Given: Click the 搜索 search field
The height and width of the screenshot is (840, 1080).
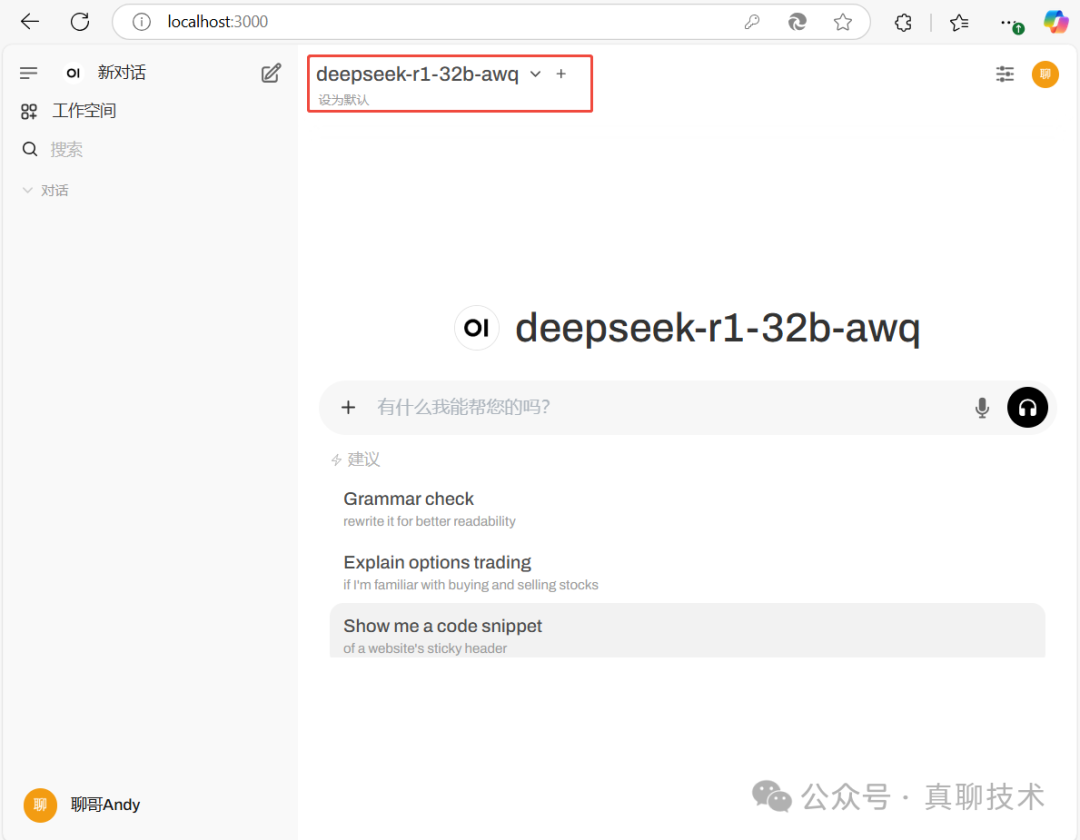Looking at the screenshot, I should coord(66,149).
